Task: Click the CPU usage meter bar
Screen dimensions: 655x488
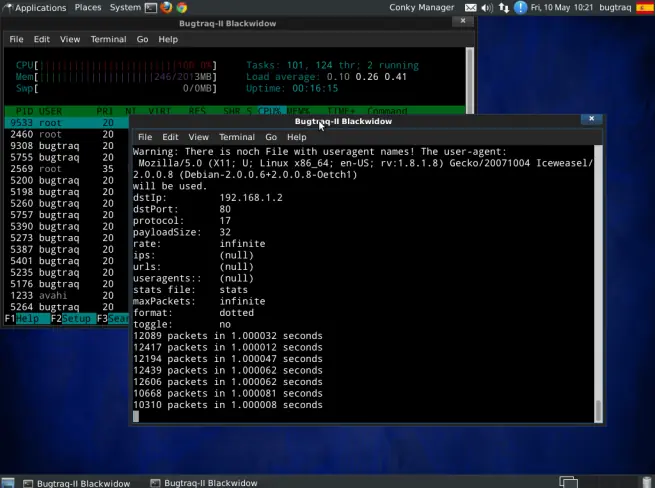Action: click(116, 65)
